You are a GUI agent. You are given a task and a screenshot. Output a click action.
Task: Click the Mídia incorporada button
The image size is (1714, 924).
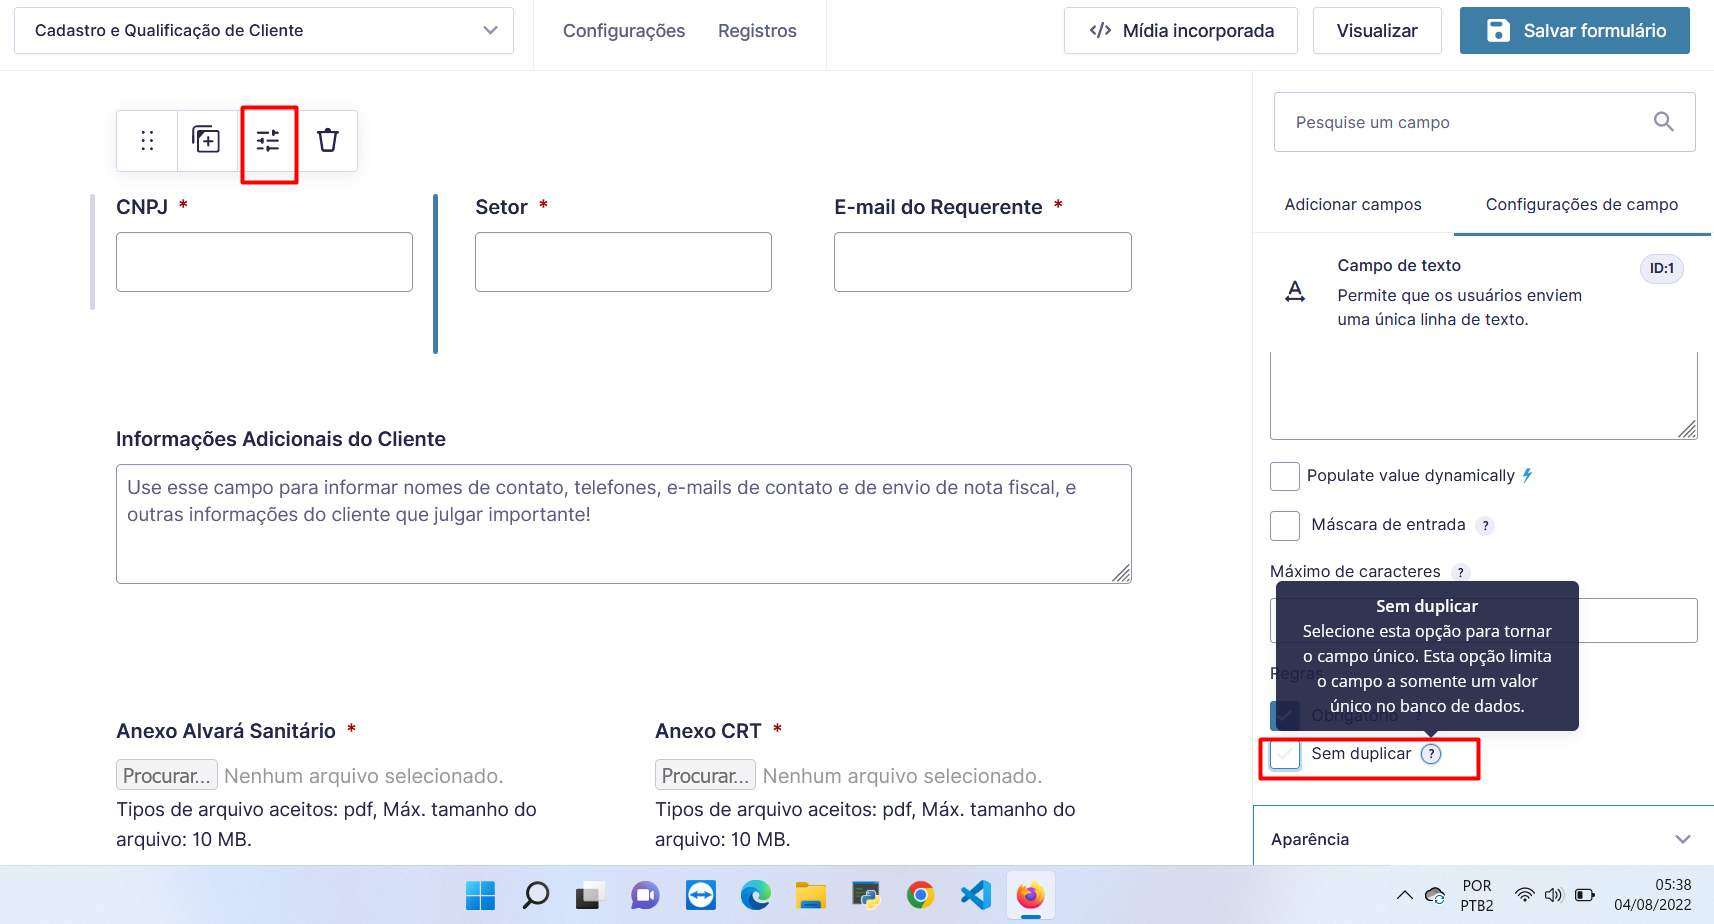(x=1181, y=31)
